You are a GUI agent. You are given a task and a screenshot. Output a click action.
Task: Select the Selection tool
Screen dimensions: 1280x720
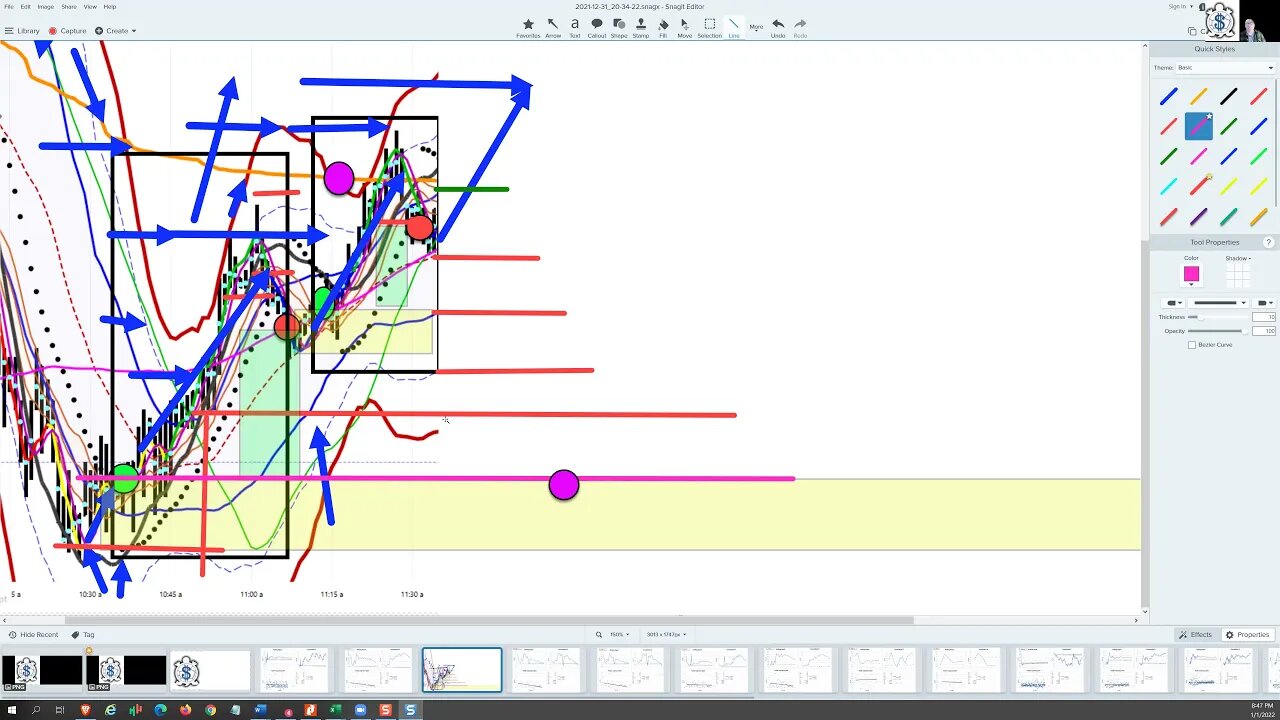click(x=710, y=28)
